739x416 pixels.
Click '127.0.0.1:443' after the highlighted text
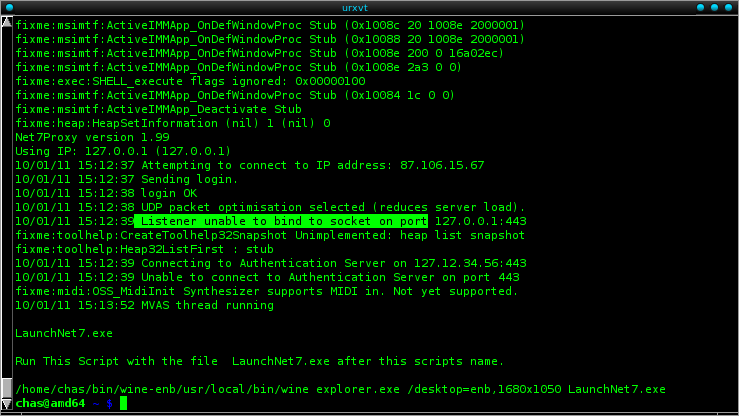(480, 221)
